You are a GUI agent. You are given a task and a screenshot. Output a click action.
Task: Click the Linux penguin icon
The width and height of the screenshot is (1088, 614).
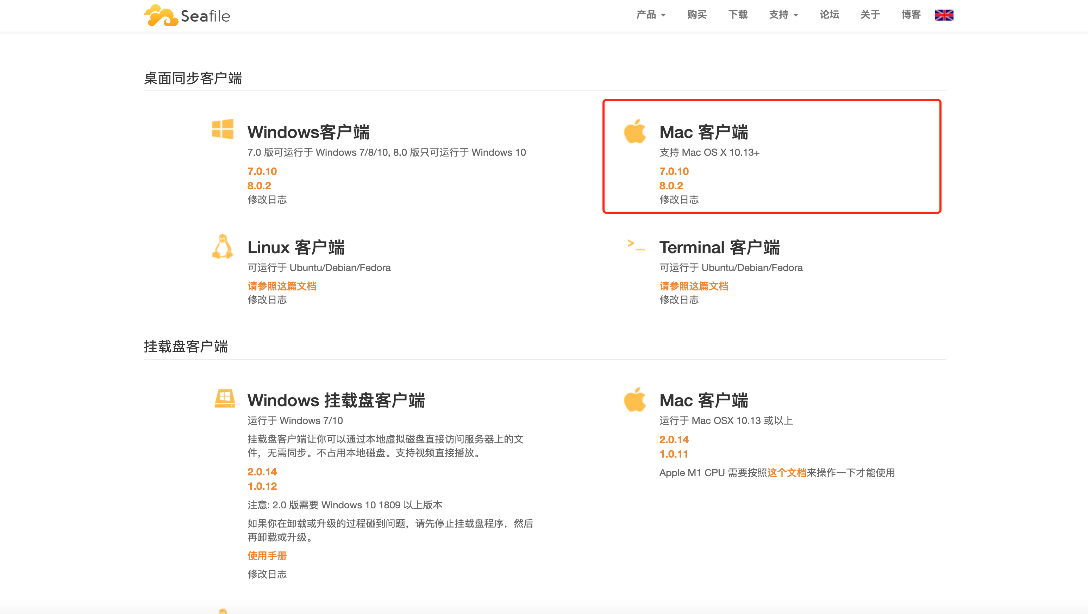tap(222, 247)
